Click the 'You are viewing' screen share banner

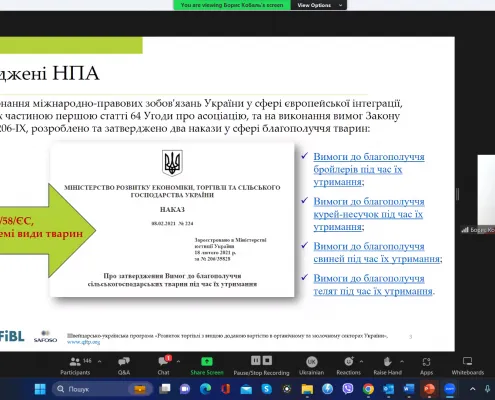click(x=232, y=5)
